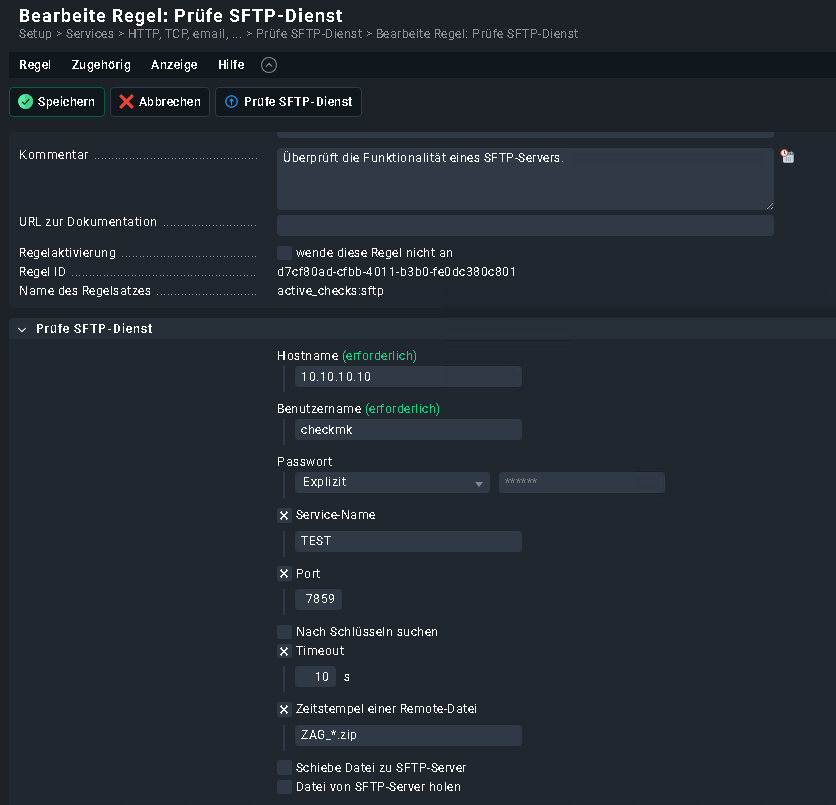Click the blue arrow icon for Prüfe SFTP-Dienst

[231, 102]
